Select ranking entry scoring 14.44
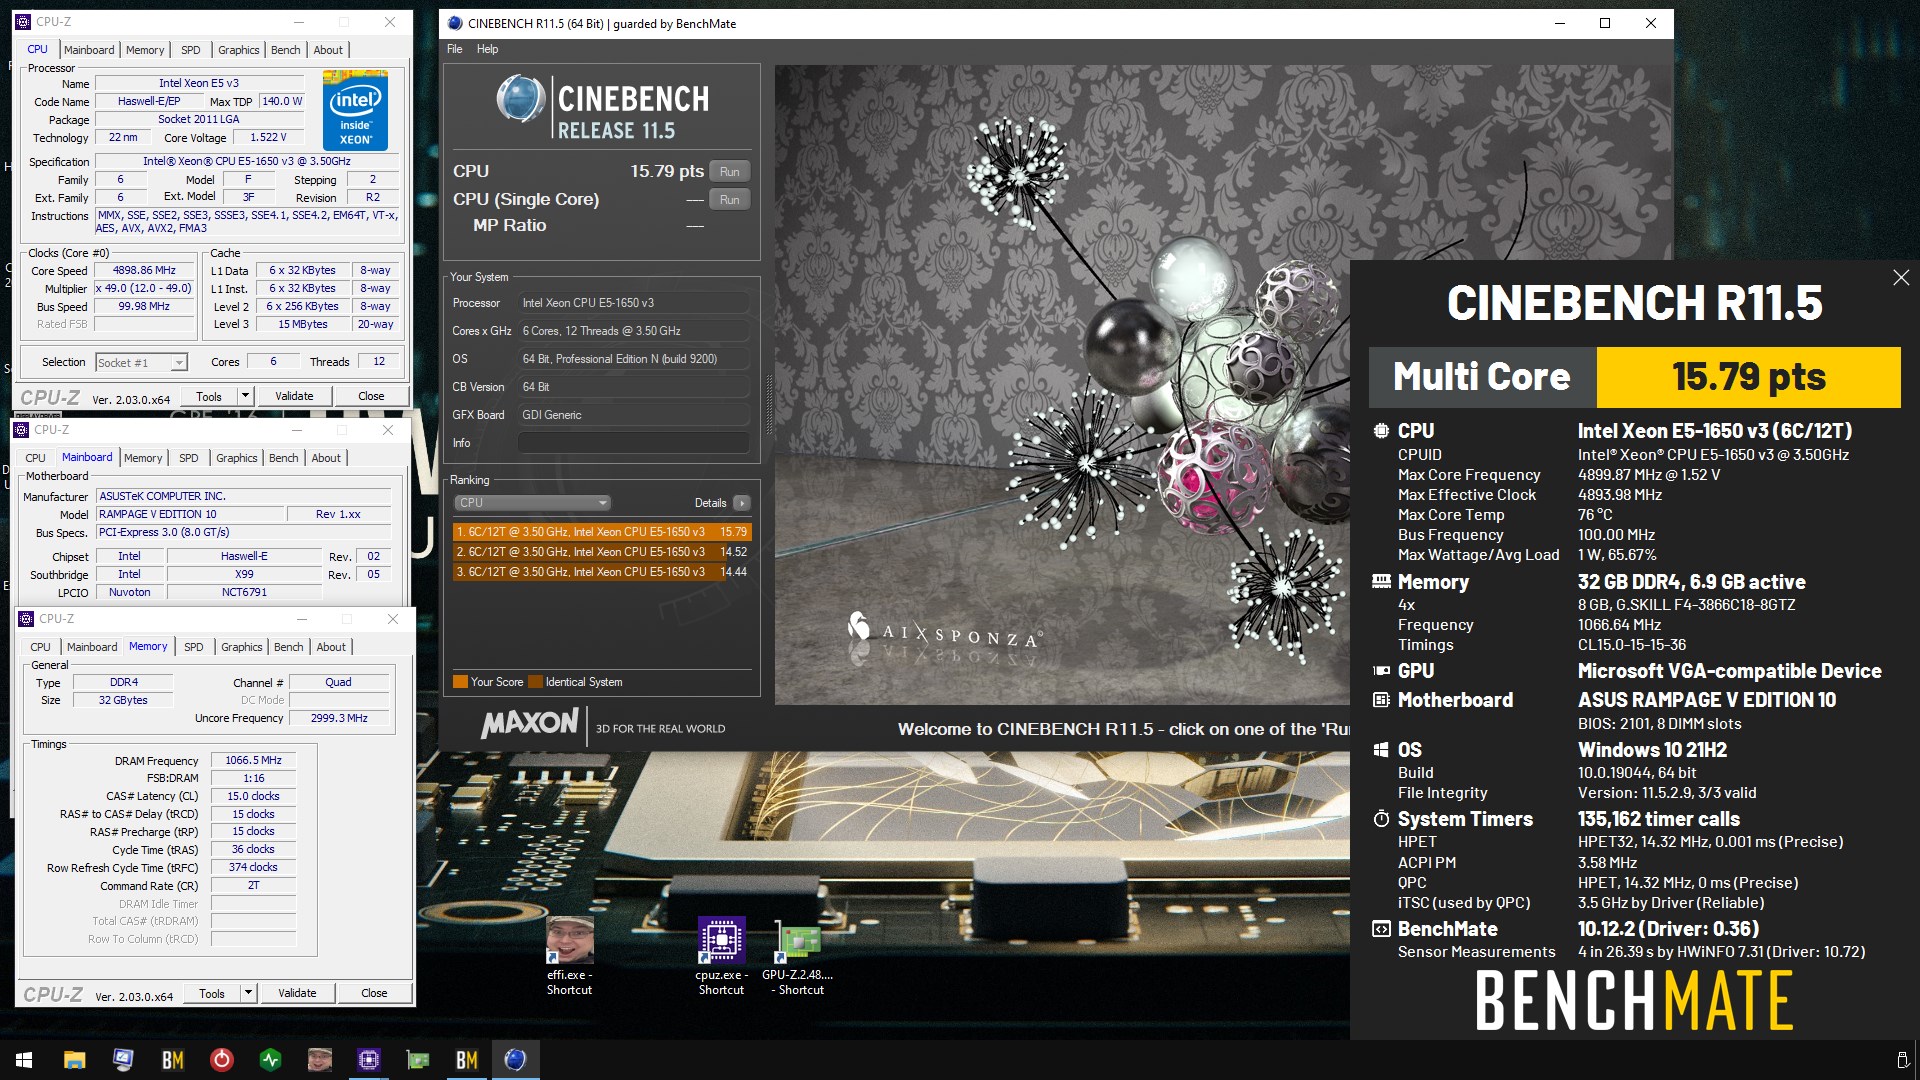This screenshot has height=1080, width=1920. pos(602,572)
